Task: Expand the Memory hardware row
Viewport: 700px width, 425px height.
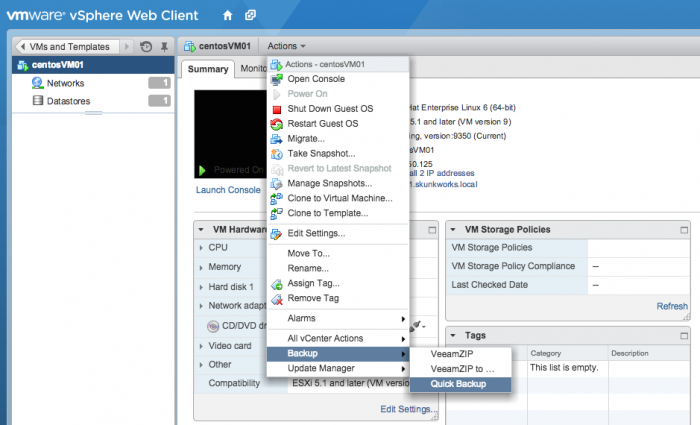Action: tap(201, 268)
